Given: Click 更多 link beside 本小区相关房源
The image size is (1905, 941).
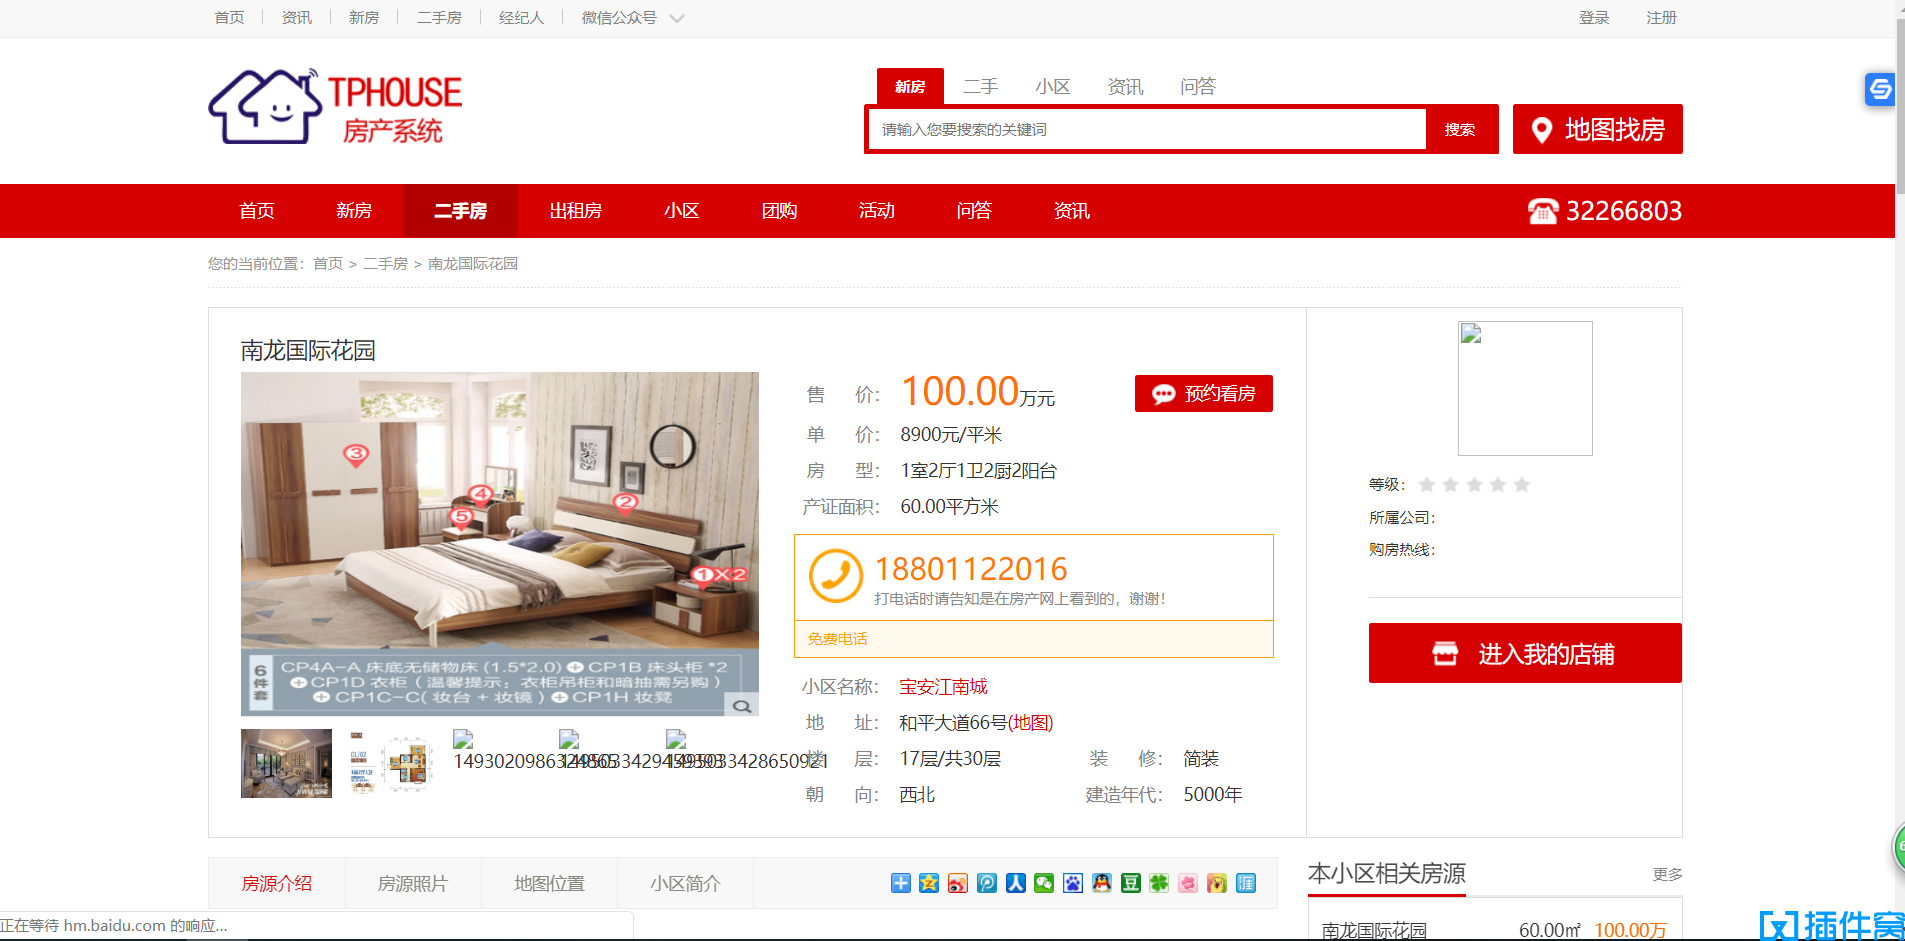Looking at the screenshot, I should pyautogui.click(x=1667, y=874).
